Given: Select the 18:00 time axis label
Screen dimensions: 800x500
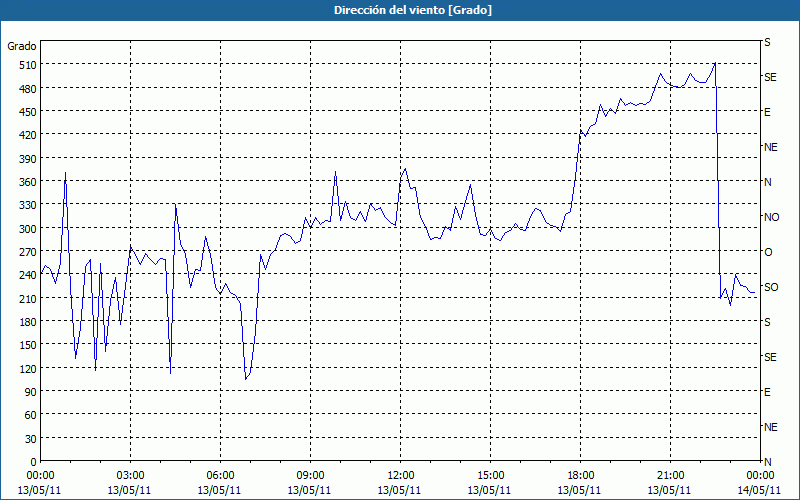Looking at the screenshot, I should [580, 476].
